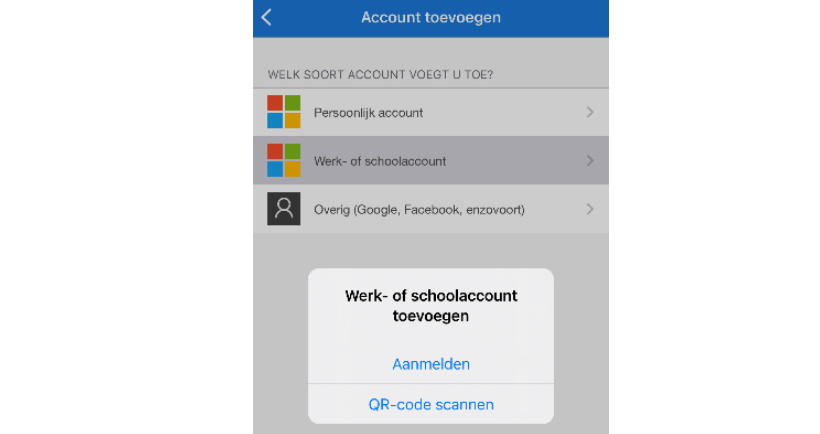Click the blue header bar right of title
Viewport: 820px width, 434px height.
[554, 18]
